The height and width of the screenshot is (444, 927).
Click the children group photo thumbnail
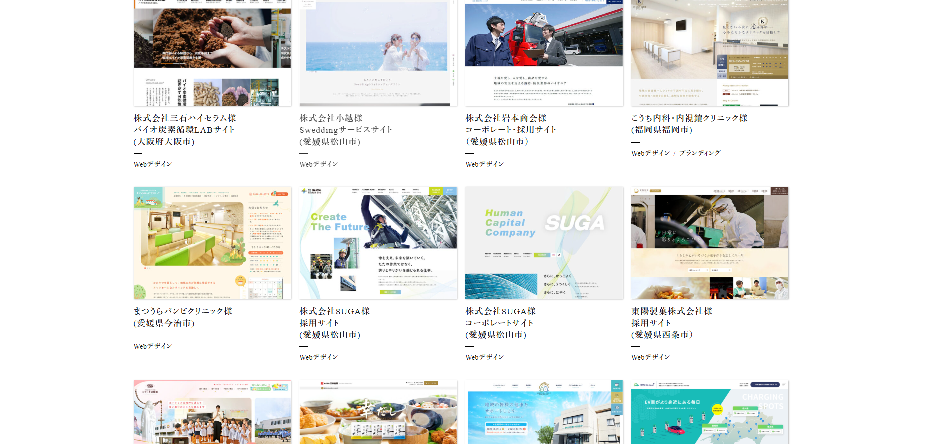pyautogui.click(x=212, y=412)
